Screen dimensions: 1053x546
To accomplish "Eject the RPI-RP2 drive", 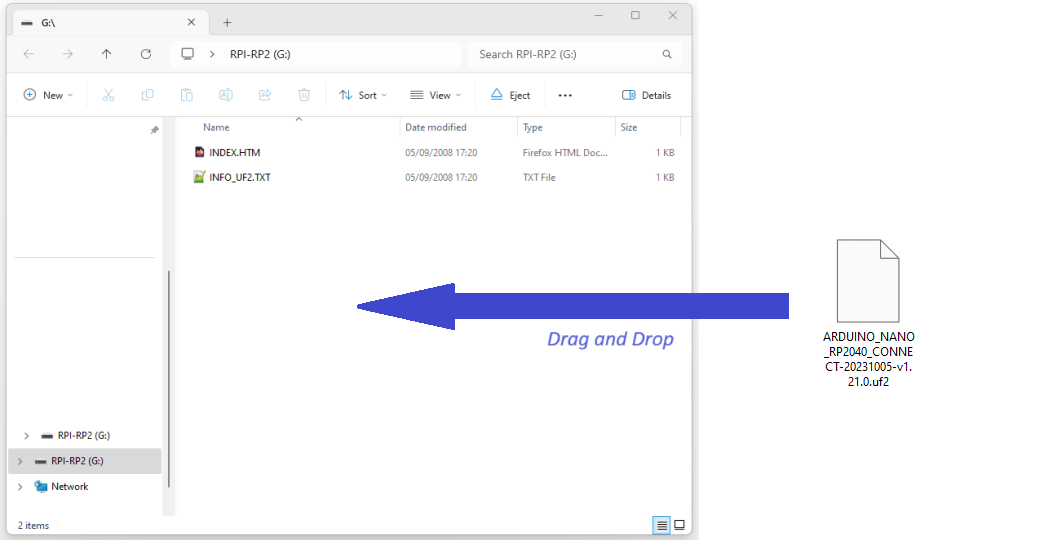I will (510, 95).
